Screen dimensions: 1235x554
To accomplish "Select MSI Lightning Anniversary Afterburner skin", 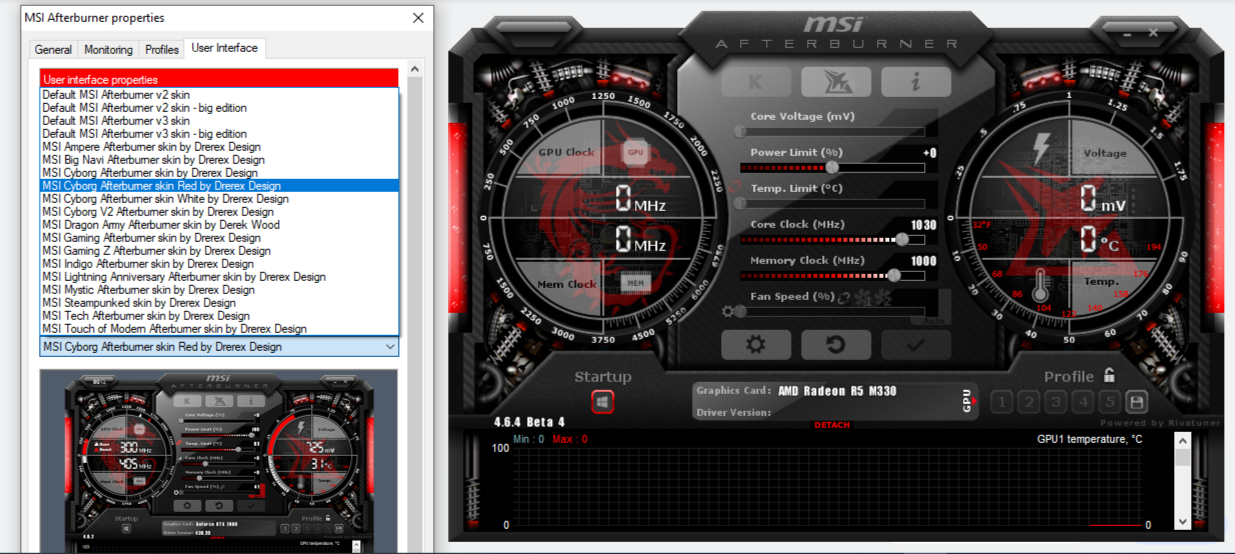I will point(219,276).
